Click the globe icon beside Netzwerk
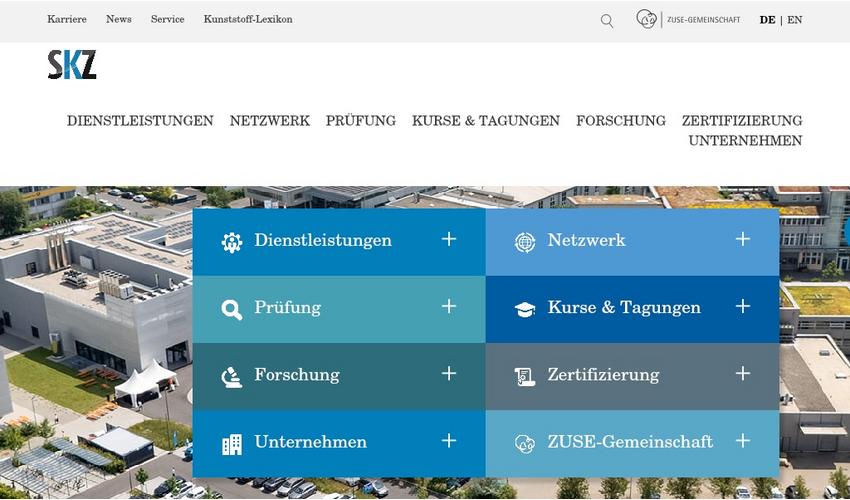Screen dimensions: 850x500 click(525, 242)
